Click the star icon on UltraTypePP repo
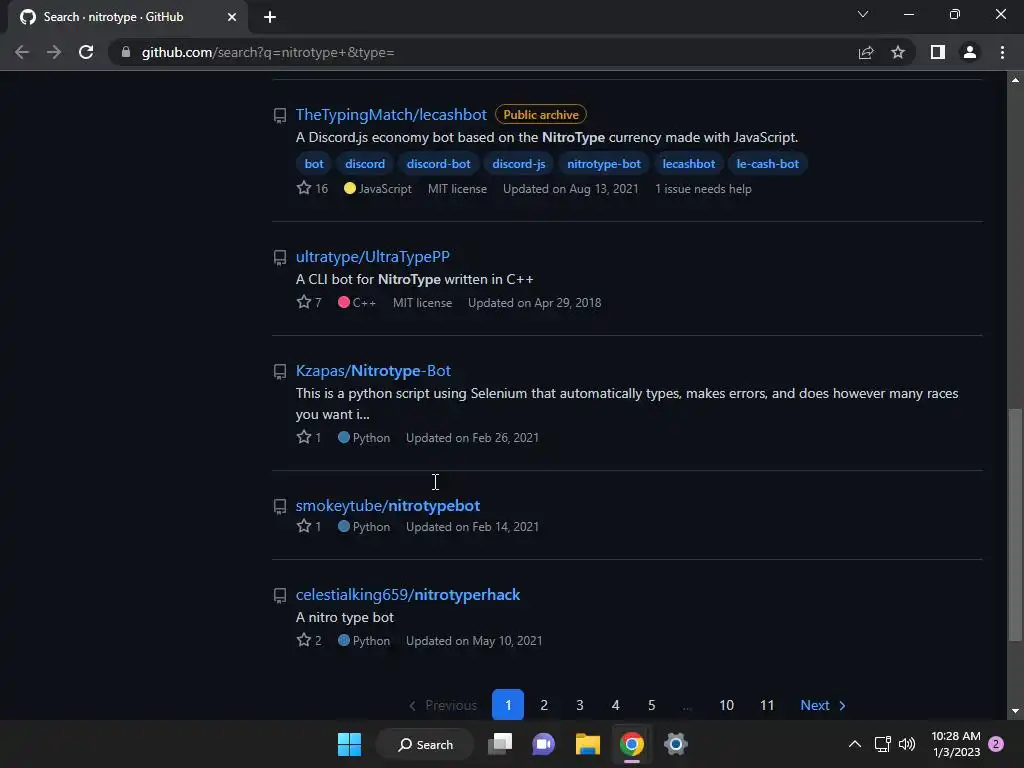 (x=304, y=302)
